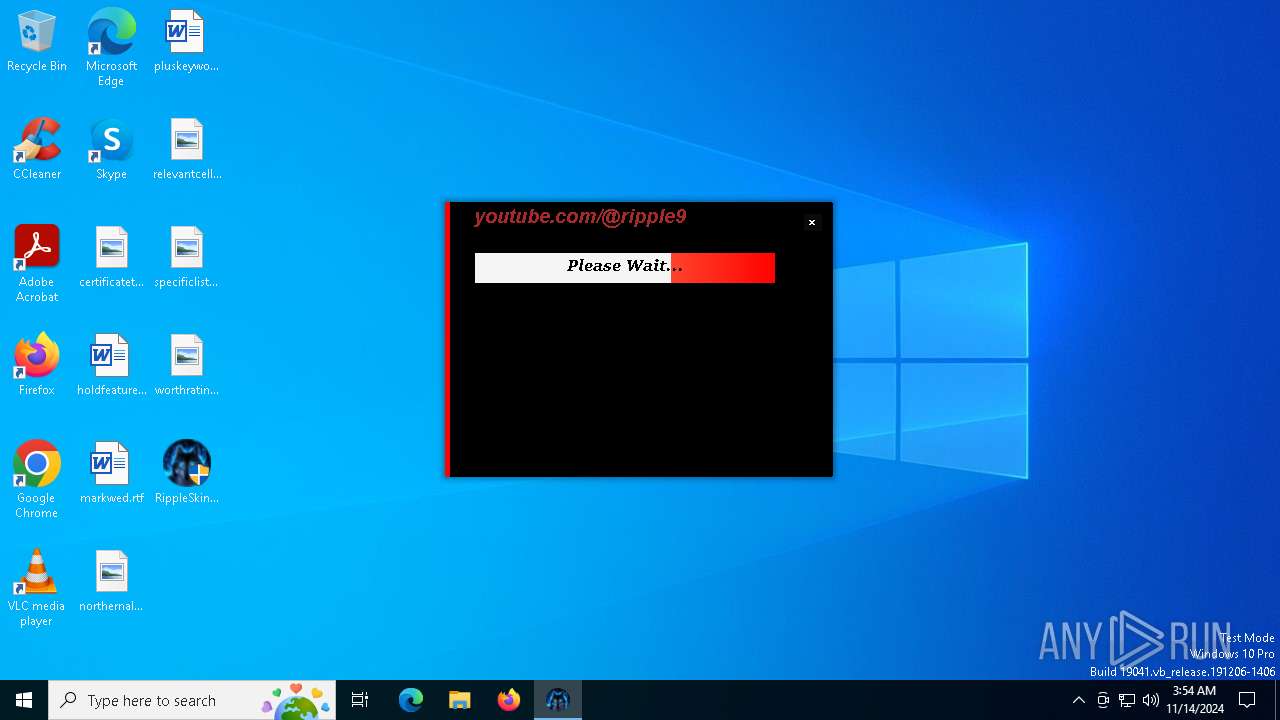The width and height of the screenshot is (1280, 720).
Task: Select the Skype desktop shortcut
Action: point(111,149)
